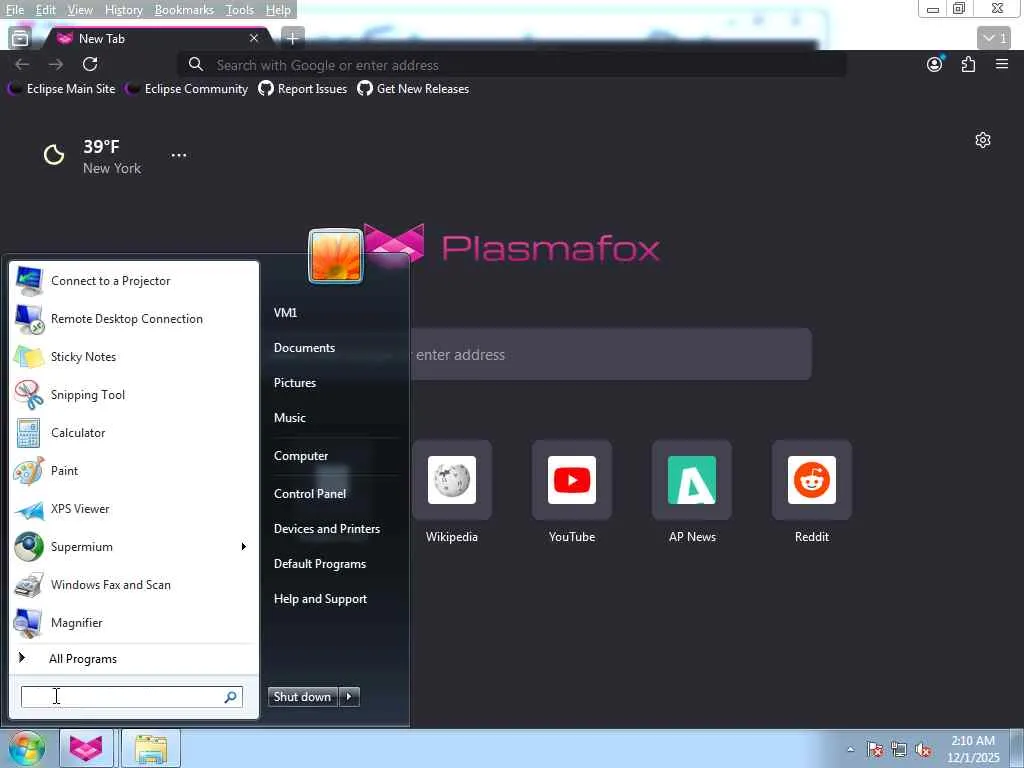Image resolution: width=1024 pixels, height=768 pixels.
Task: Show hidden tray icons arrow
Action: pos(850,749)
